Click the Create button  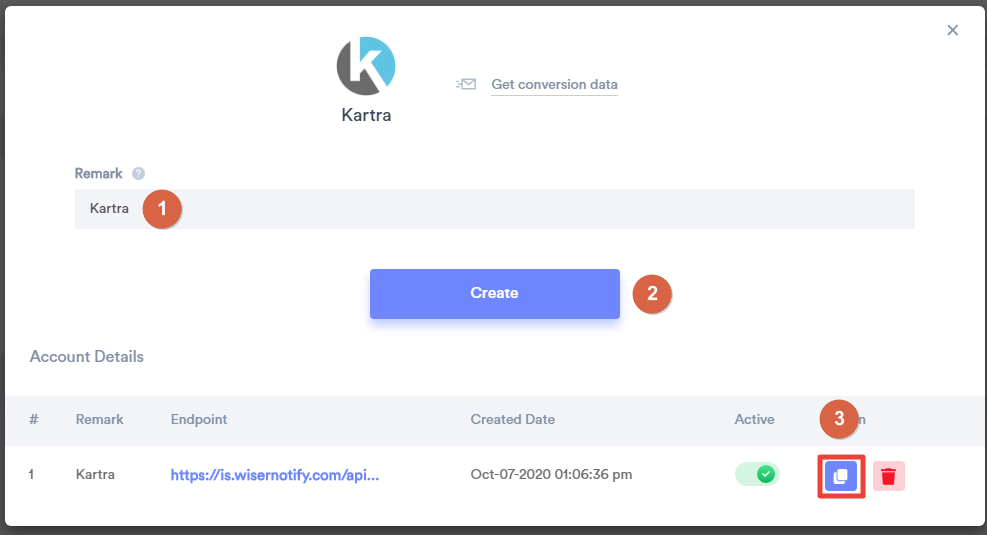tap(495, 293)
